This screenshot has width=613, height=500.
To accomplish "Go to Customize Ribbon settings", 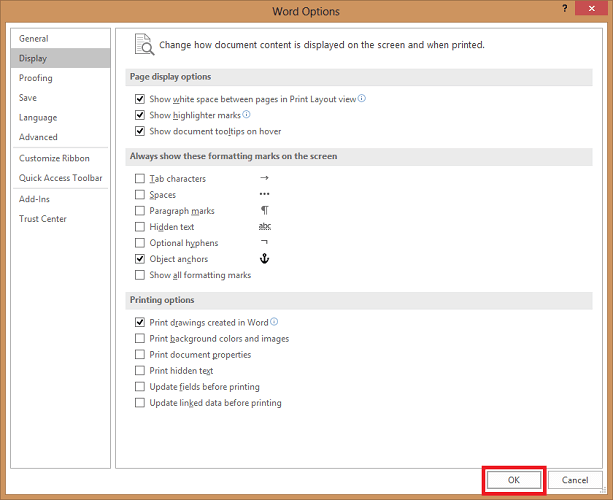I will [x=54, y=158].
